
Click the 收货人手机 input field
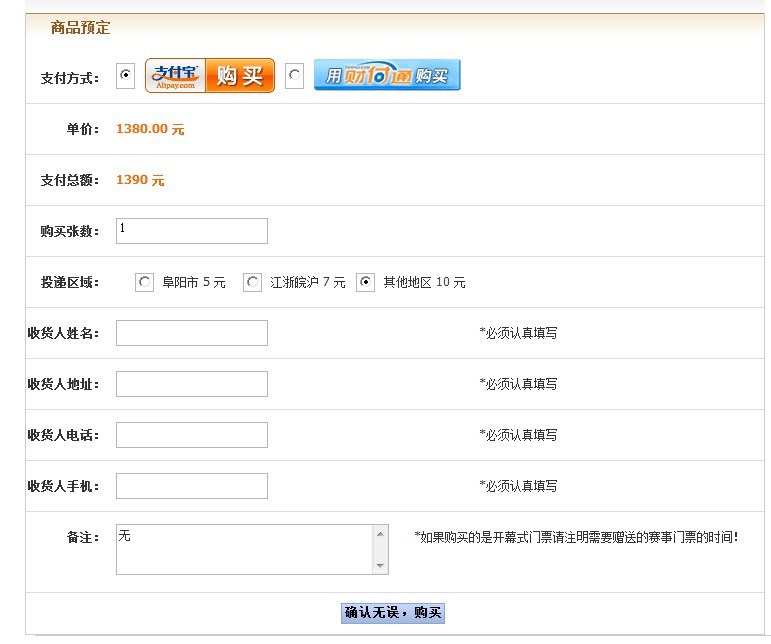(x=192, y=486)
